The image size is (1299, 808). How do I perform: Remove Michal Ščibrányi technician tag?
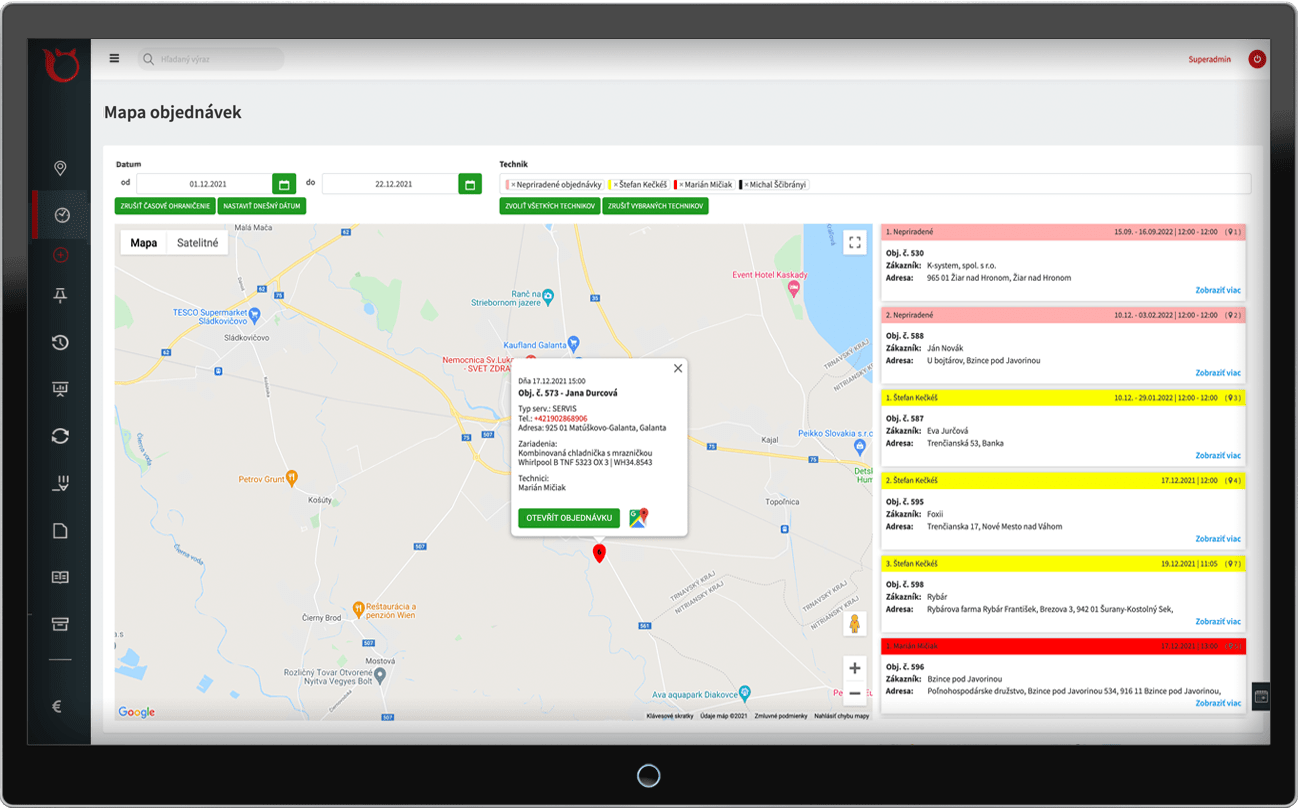[x=746, y=185]
